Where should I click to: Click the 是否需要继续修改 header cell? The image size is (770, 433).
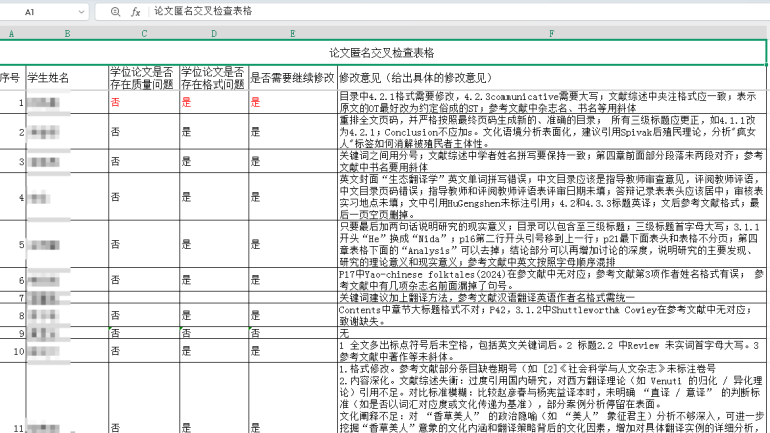pos(292,77)
